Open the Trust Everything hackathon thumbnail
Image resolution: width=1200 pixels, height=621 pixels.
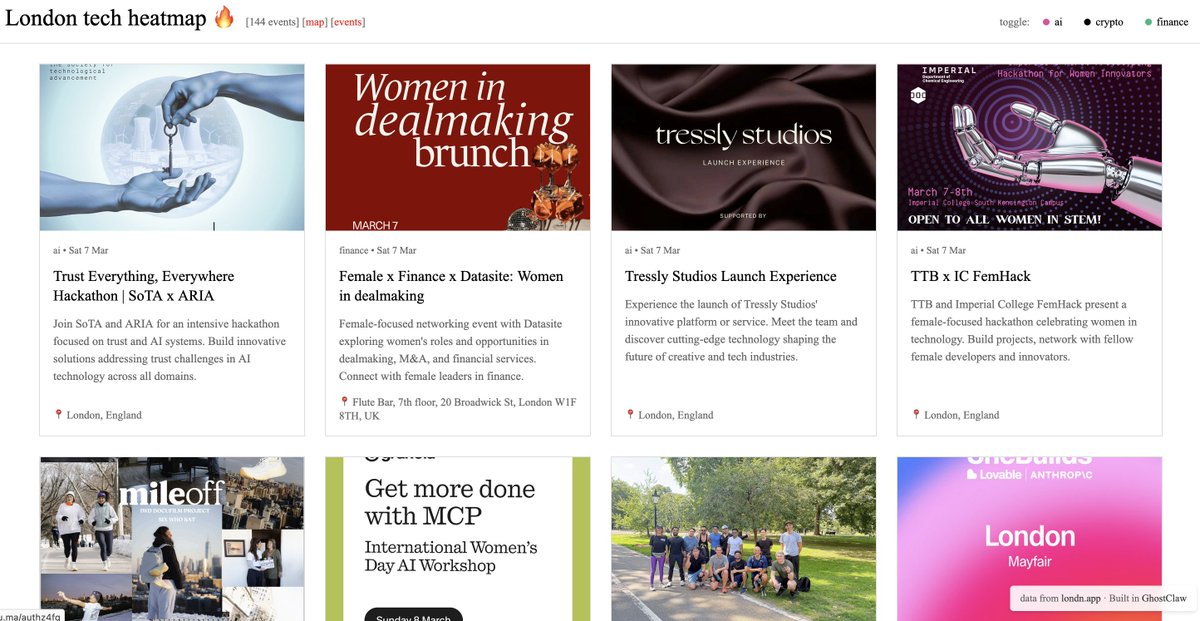pyautogui.click(x=172, y=148)
